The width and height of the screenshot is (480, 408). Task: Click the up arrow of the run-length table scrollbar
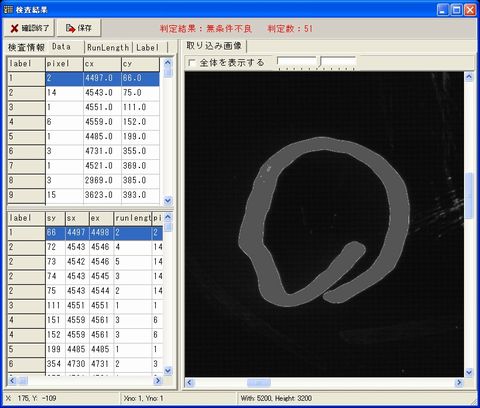(x=168, y=217)
